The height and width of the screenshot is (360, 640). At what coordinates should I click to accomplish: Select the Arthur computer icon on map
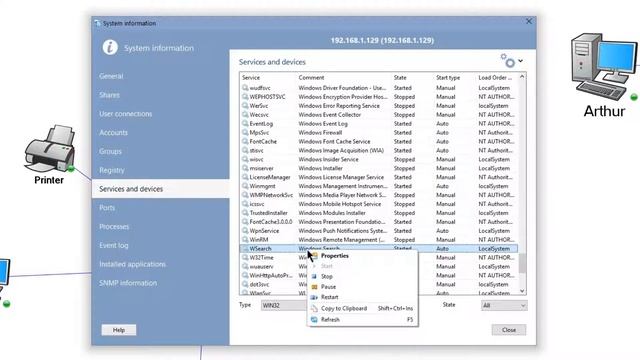(604, 66)
